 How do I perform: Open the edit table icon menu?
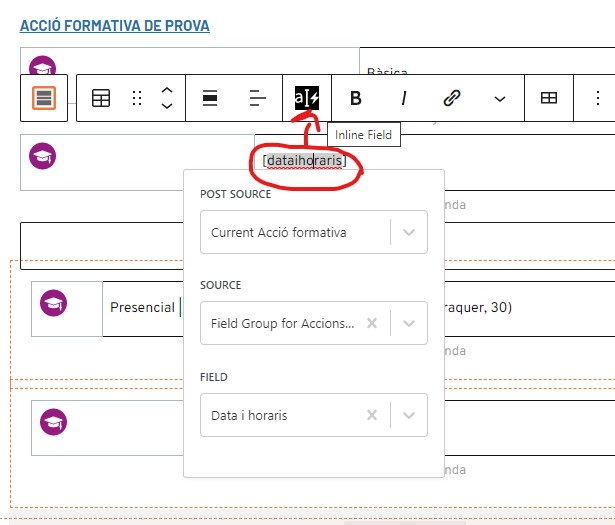pyautogui.click(x=549, y=98)
